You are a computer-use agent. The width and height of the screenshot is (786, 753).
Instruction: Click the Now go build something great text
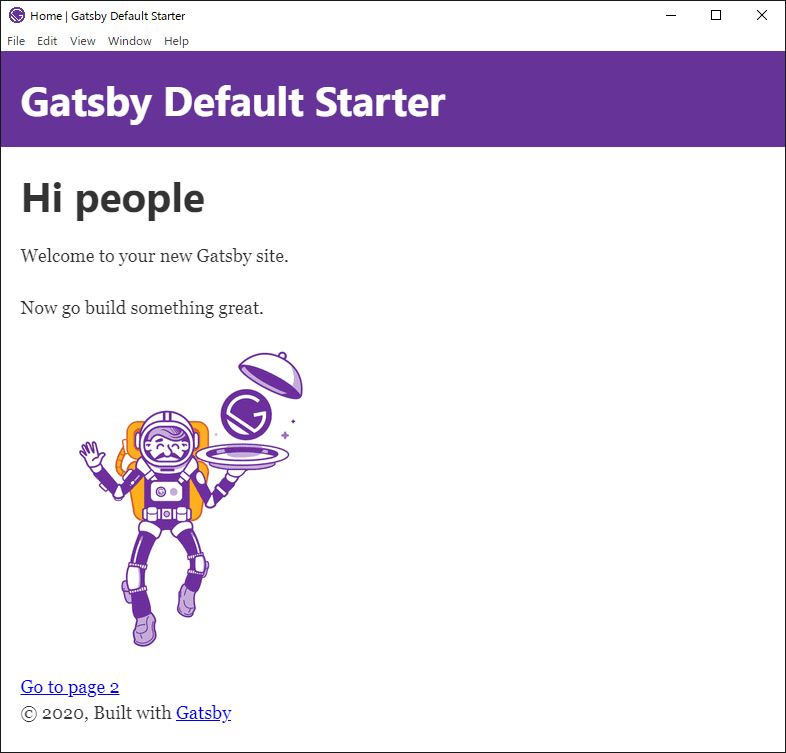pos(142,308)
